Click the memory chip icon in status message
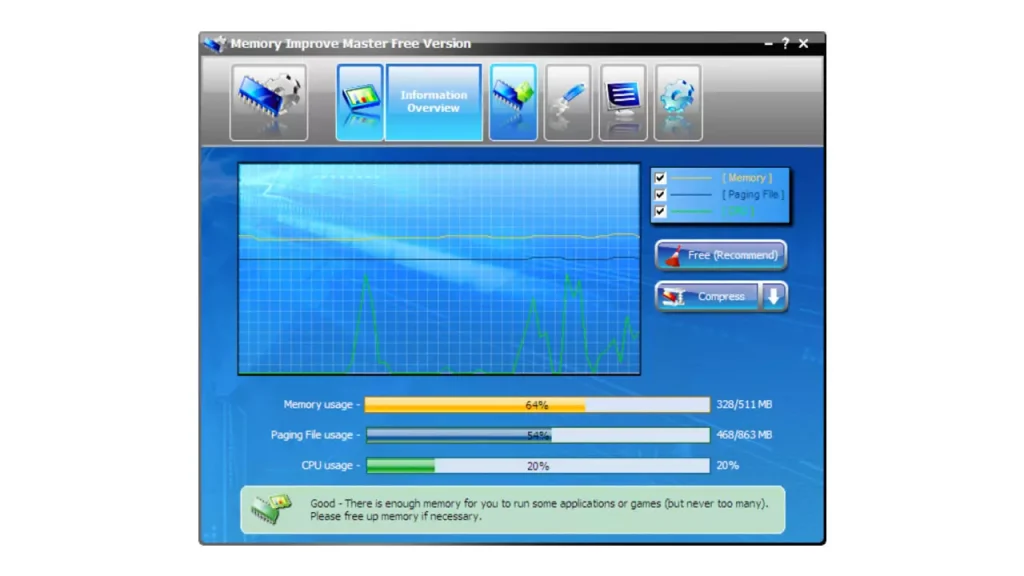This screenshot has width=1024, height=576. click(271, 509)
